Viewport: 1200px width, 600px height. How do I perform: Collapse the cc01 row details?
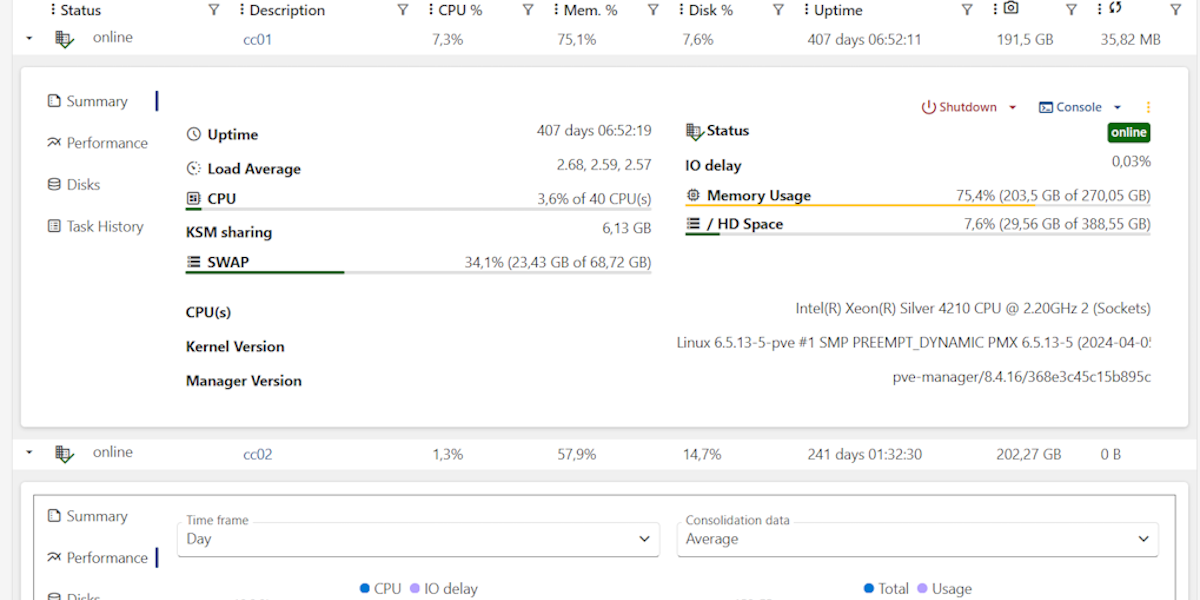[29, 38]
